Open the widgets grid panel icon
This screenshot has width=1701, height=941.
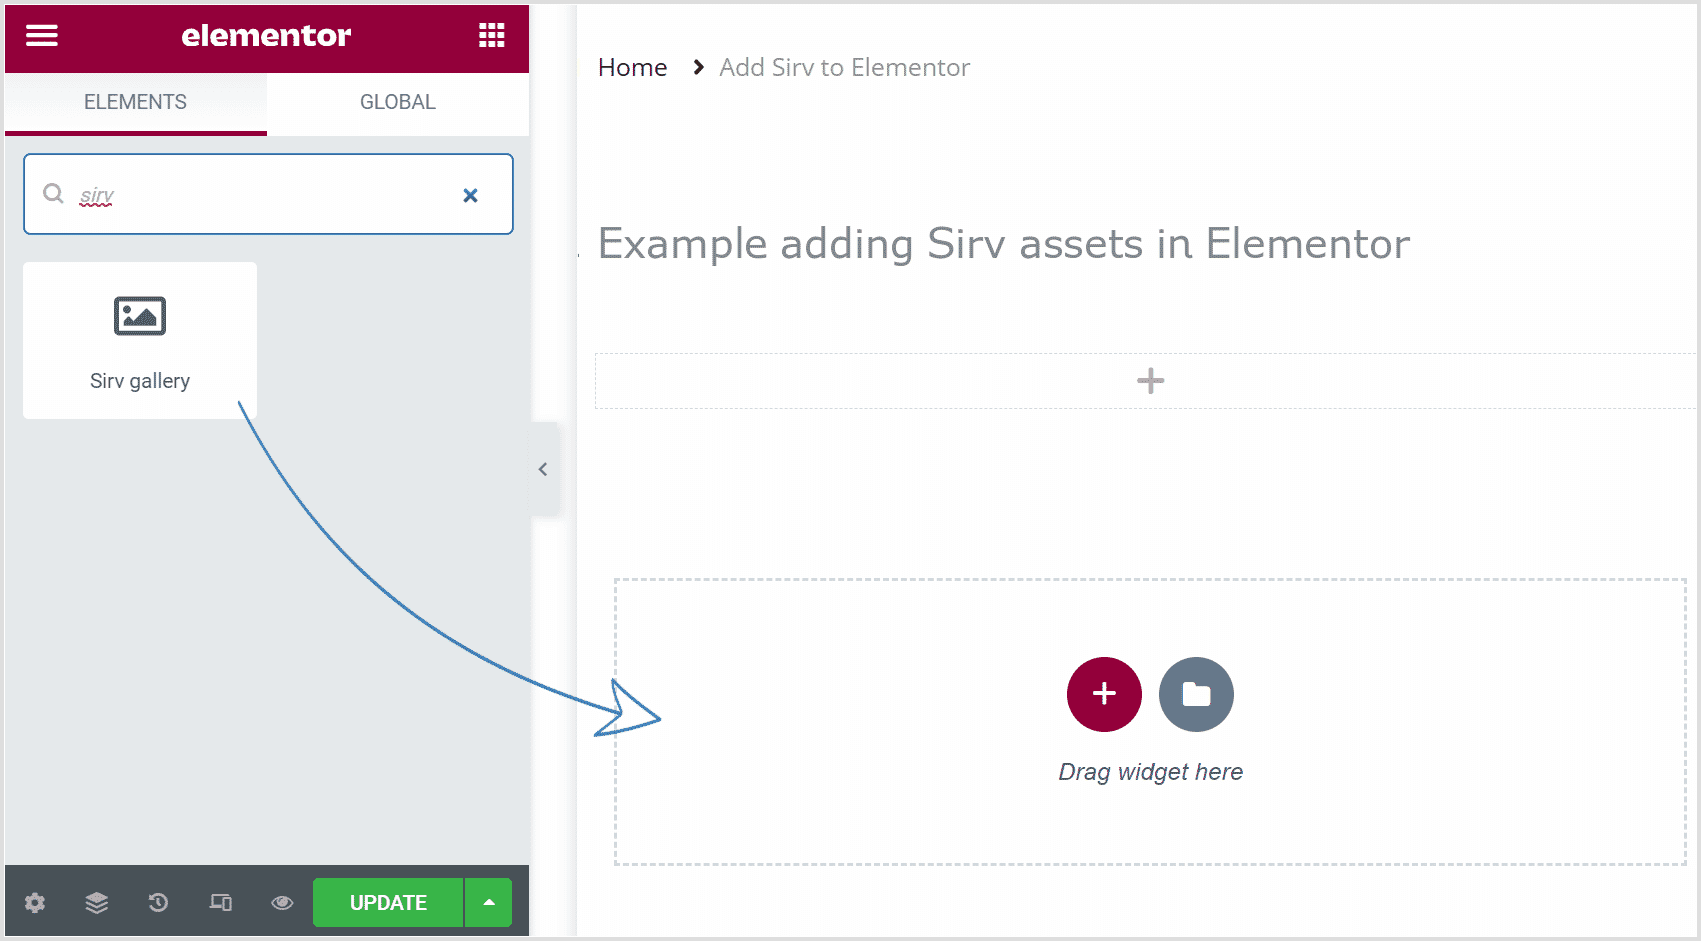[x=491, y=36]
